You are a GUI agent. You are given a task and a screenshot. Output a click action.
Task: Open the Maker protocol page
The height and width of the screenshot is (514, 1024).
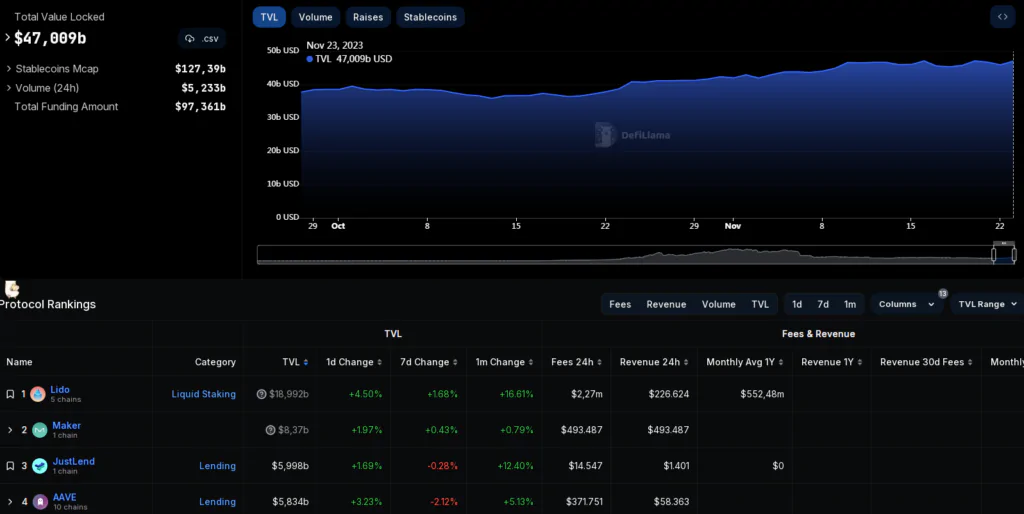point(67,425)
